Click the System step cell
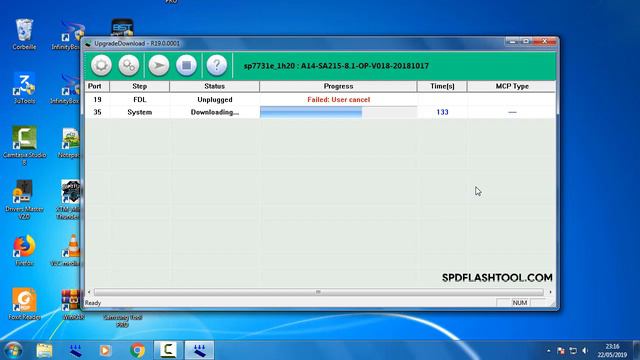Screen dimensions: 640x360 tap(140, 112)
